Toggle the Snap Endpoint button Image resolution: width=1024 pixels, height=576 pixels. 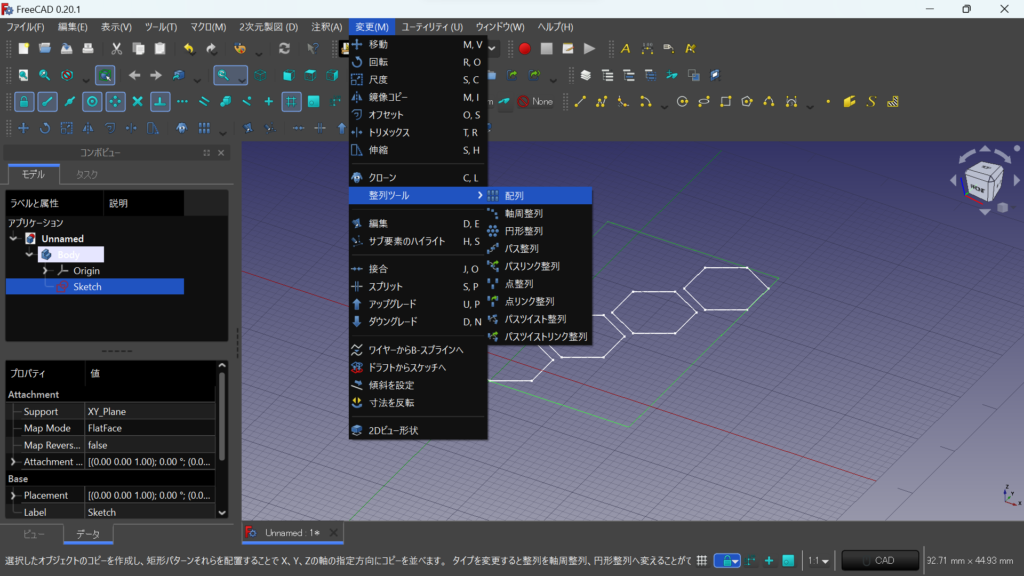point(47,101)
